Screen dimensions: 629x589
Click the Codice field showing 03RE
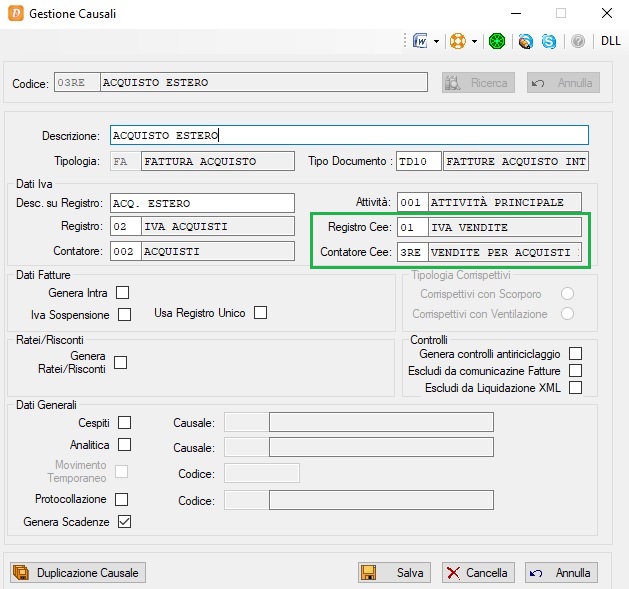click(x=77, y=82)
